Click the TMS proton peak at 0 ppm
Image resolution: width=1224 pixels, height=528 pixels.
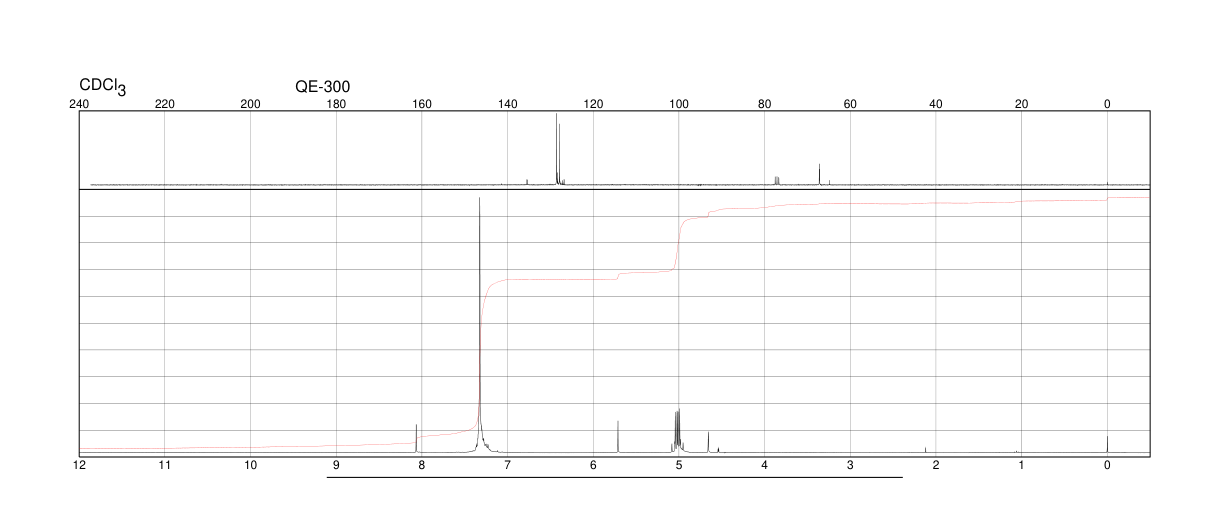(1107, 444)
